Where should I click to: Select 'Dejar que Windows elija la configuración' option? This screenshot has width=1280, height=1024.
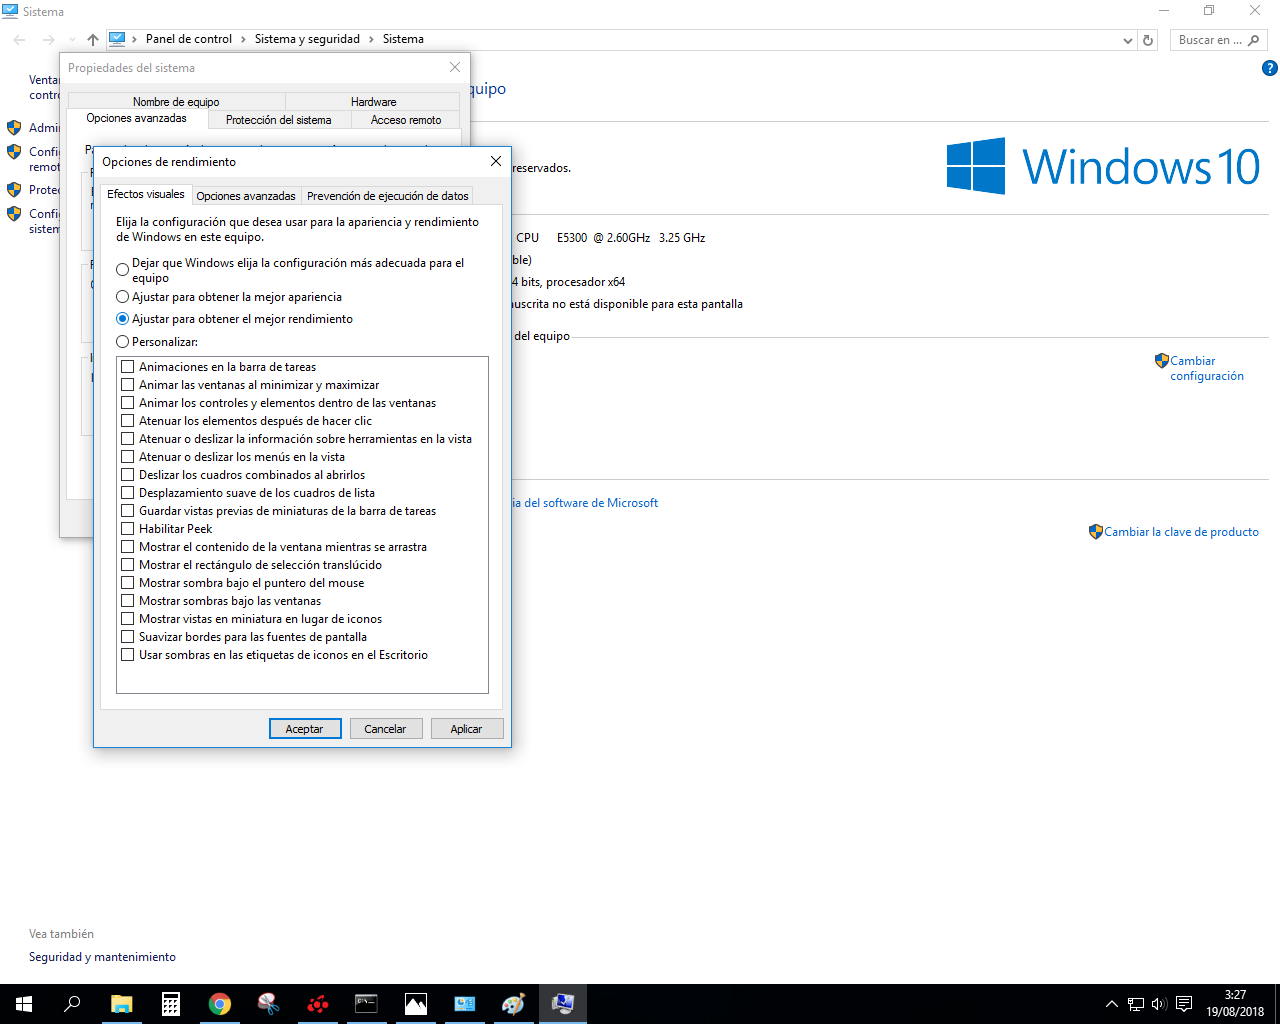pyautogui.click(x=122, y=270)
